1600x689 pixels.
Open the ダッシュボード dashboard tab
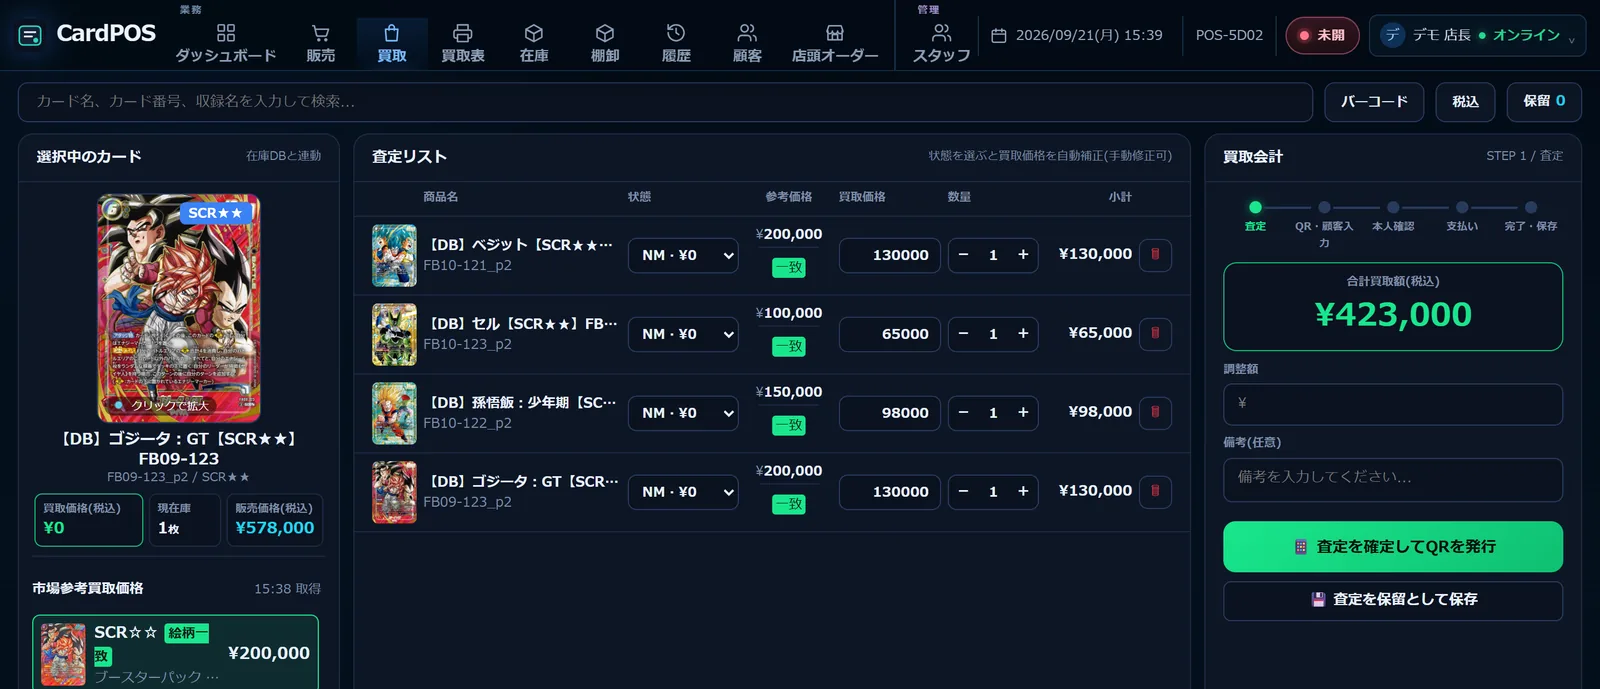tap(226, 44)
